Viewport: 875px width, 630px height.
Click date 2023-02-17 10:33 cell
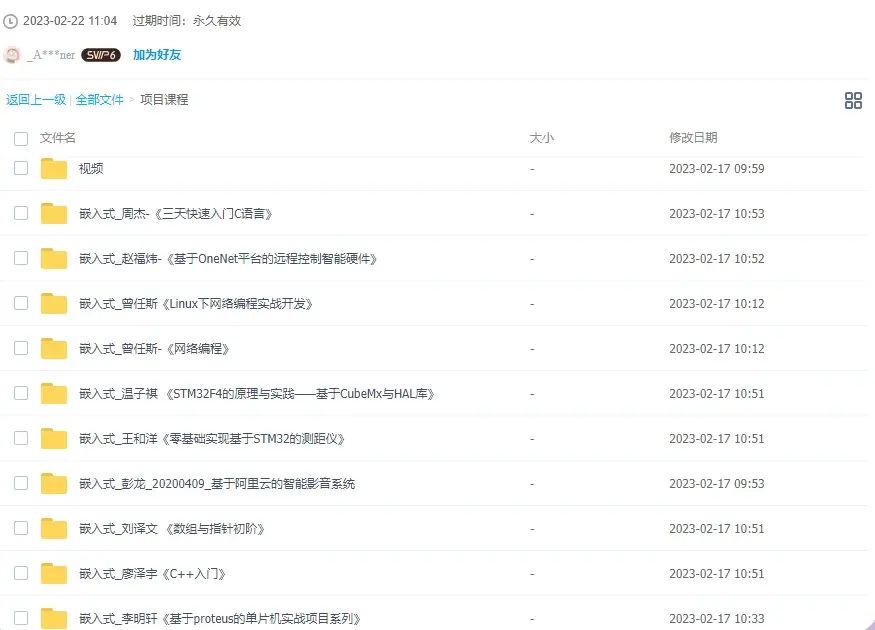click(717, 619)
